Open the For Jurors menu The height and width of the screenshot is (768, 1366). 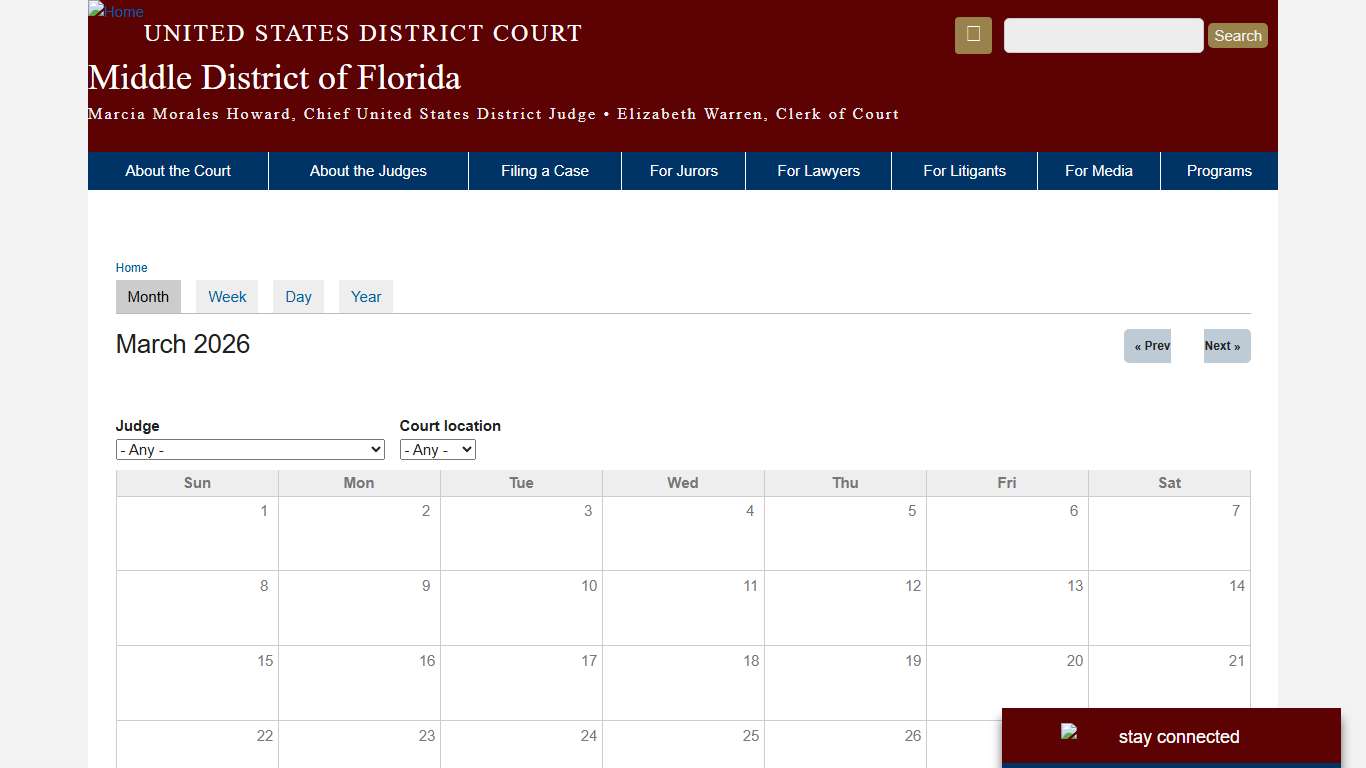point(683,171)
